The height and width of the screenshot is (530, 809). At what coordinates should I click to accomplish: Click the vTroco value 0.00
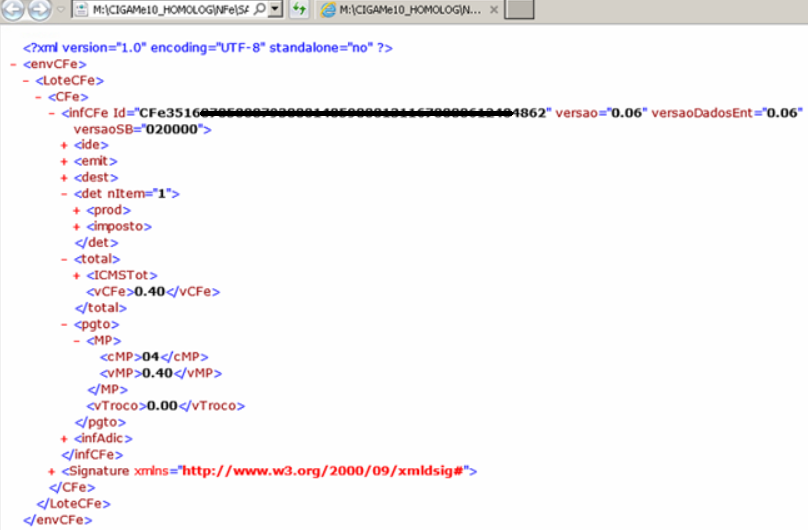click(163, 406)
